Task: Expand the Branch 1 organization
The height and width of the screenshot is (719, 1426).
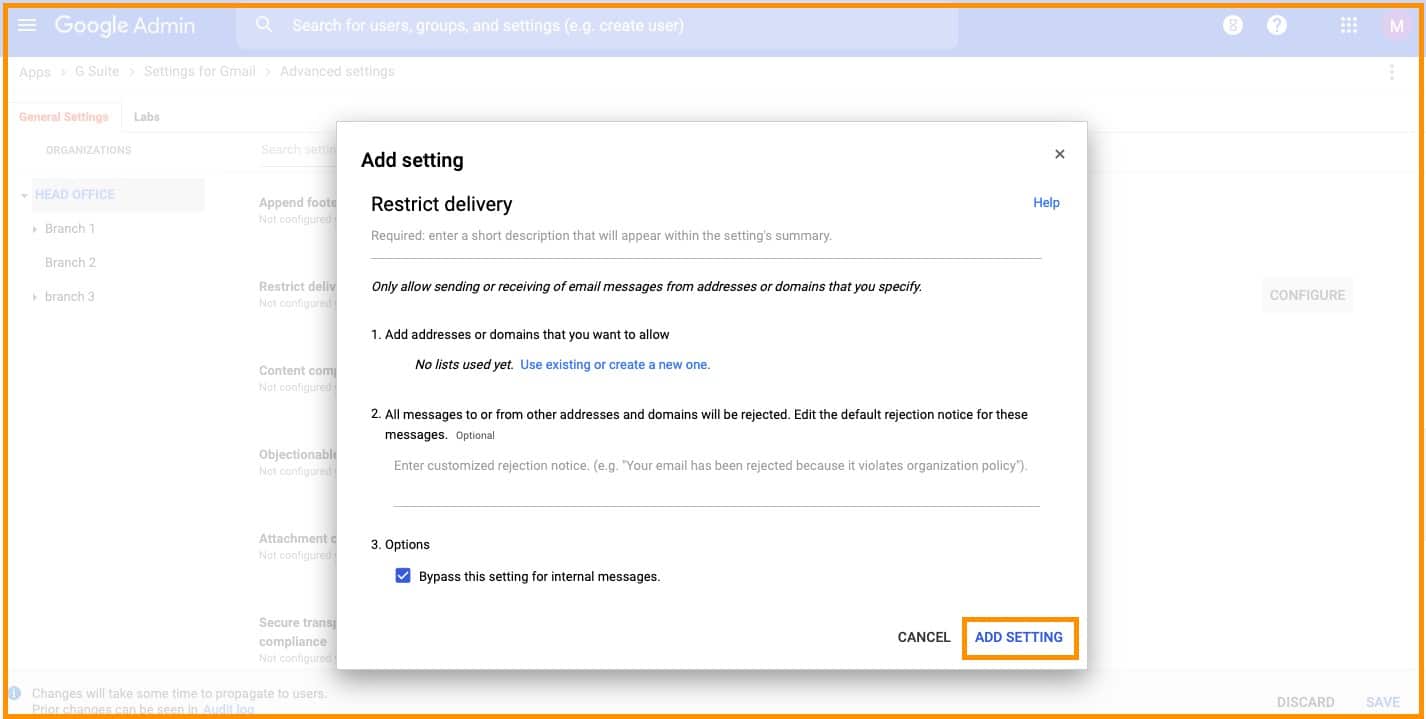Action: tap(35, 229)
